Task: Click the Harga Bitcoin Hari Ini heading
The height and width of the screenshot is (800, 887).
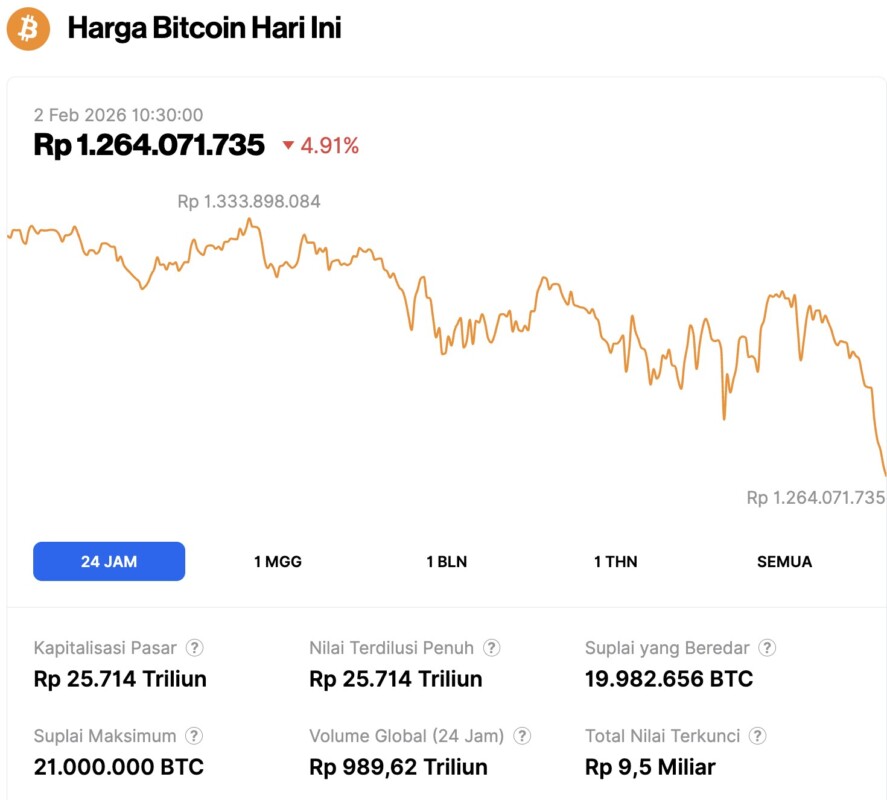Action: tap(205, 28)
